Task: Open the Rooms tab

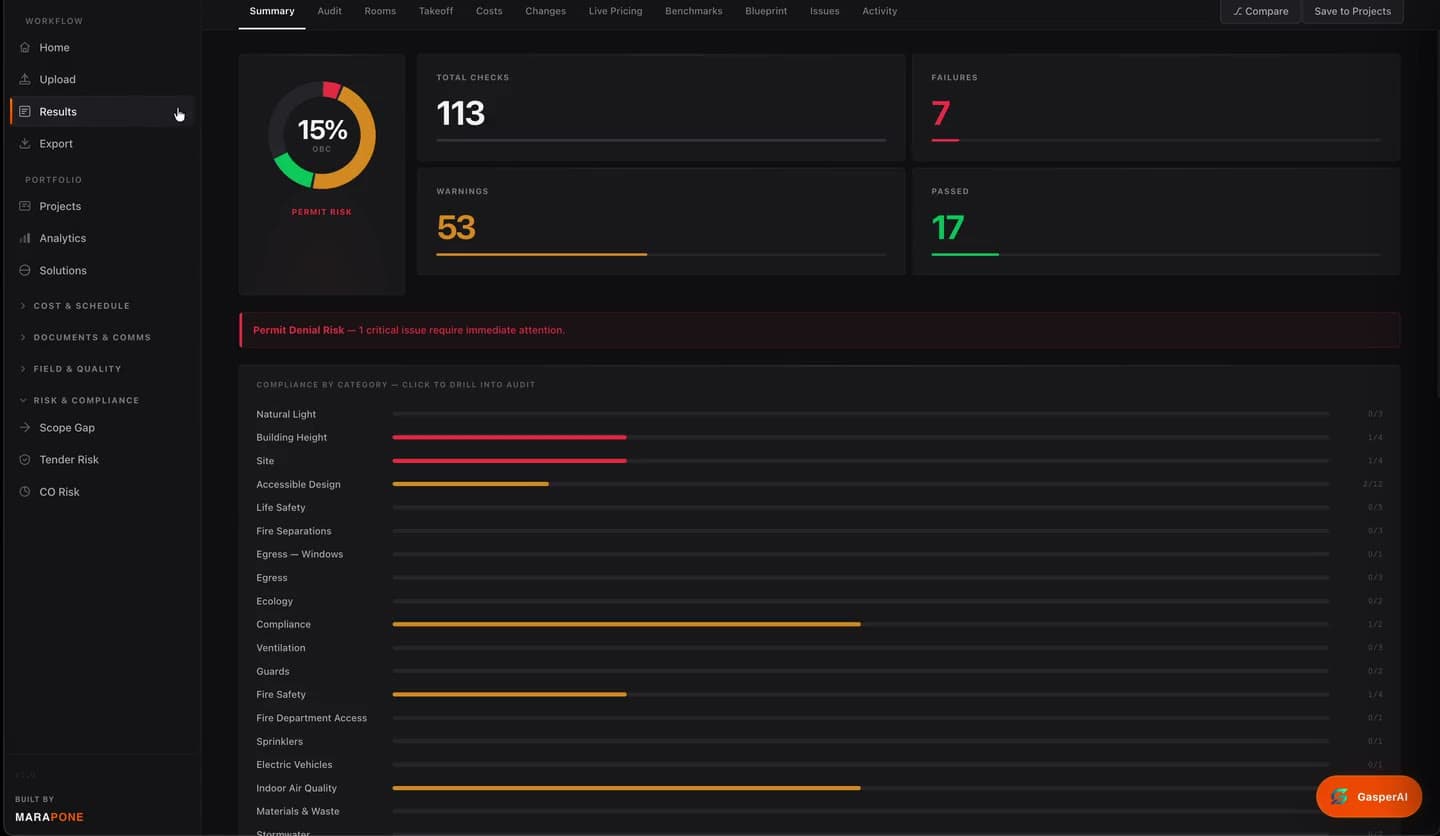Action: (380, 11)
